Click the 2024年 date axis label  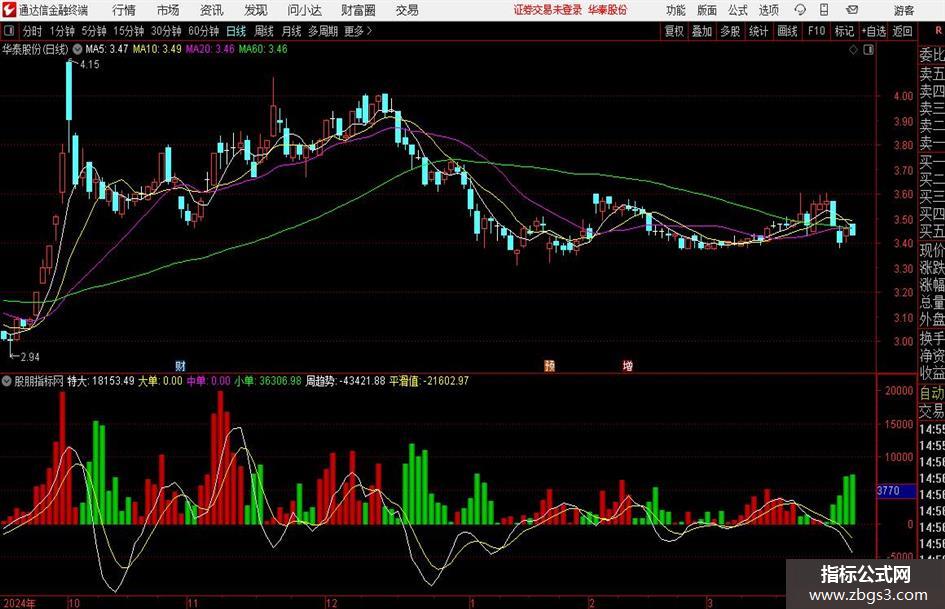coord(19,603)
